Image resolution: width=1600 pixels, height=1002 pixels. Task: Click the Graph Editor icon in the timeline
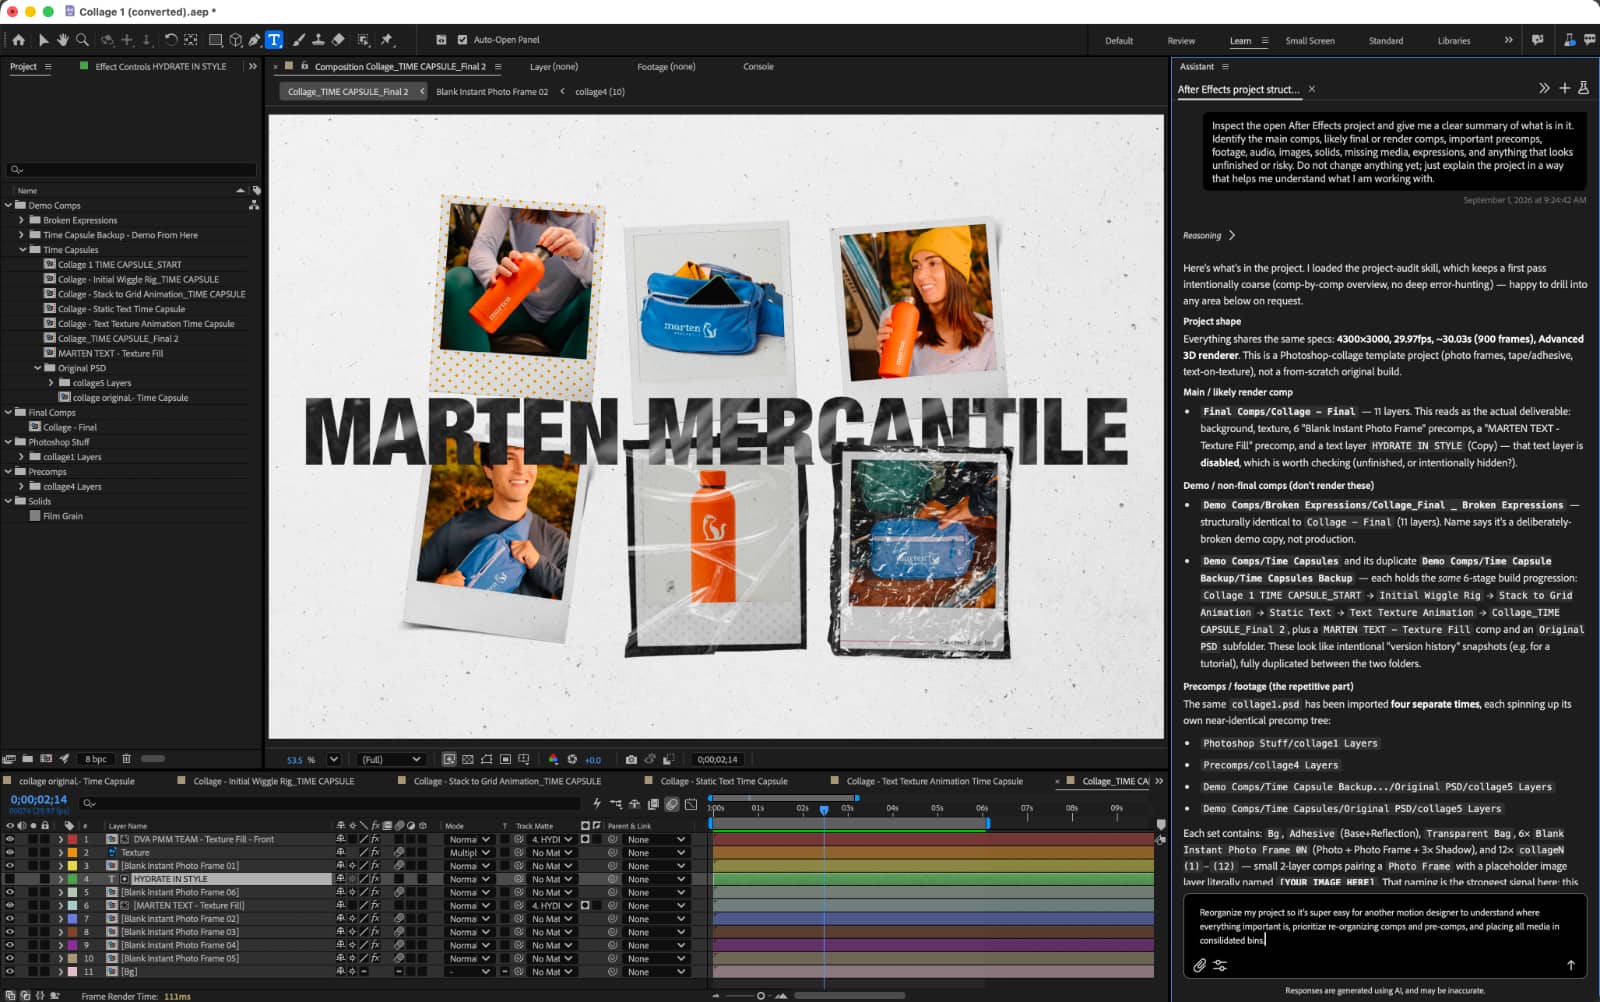coord(691,803)
